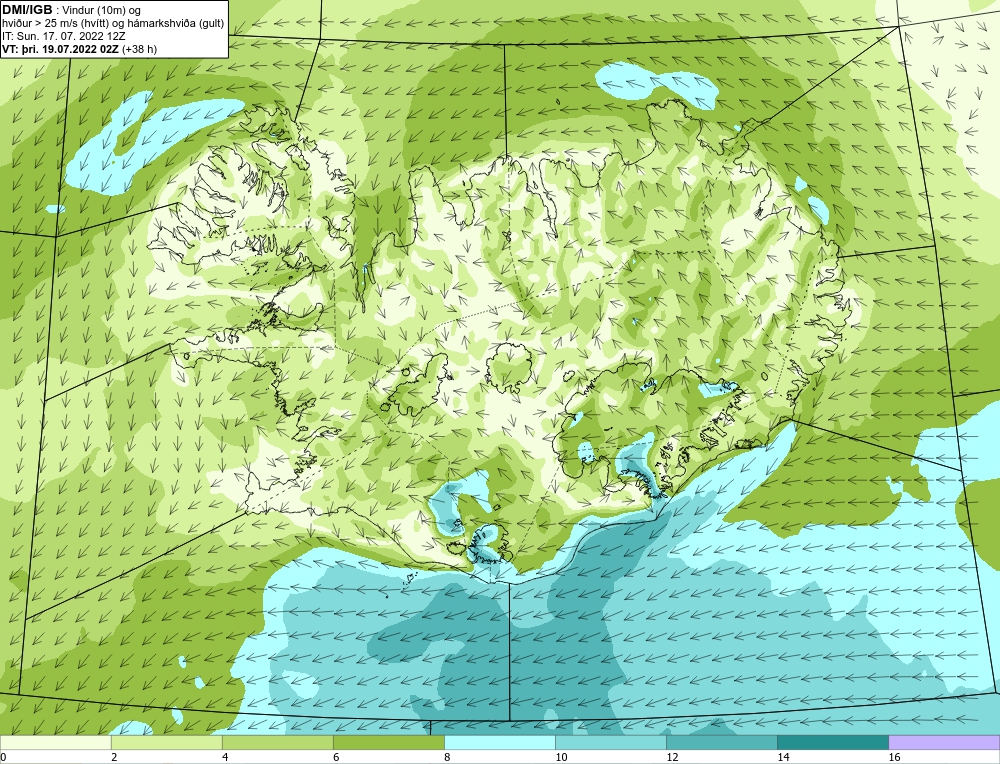Viewport: 1000px width, 764px height.
Task: Click the legend value '14'
Action: tap(783, 757)
